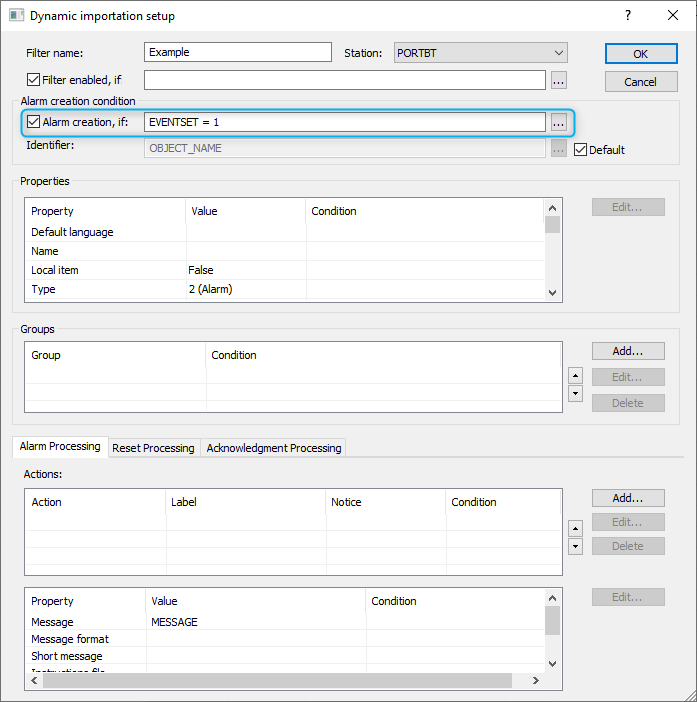The width and height of the screenshot is (697, 702).
Task: Select the Alarm Processing tab
Action: point(60,447)
